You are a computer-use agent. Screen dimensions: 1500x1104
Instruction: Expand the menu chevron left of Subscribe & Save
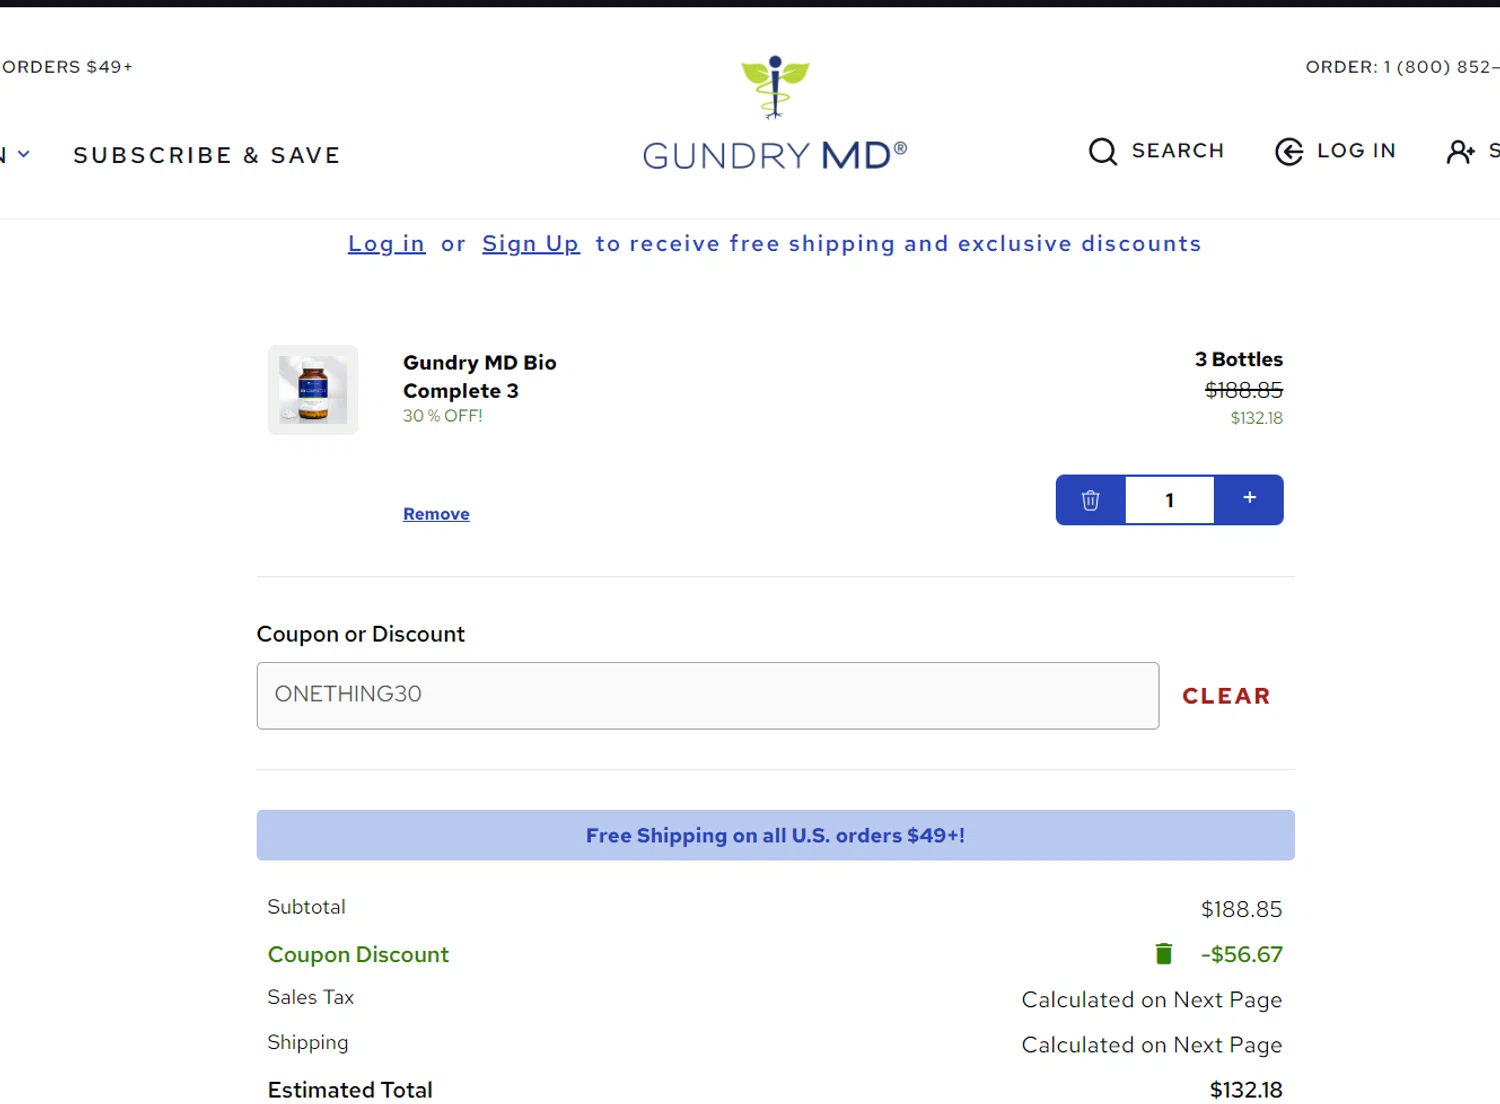[x=24, y=154]
